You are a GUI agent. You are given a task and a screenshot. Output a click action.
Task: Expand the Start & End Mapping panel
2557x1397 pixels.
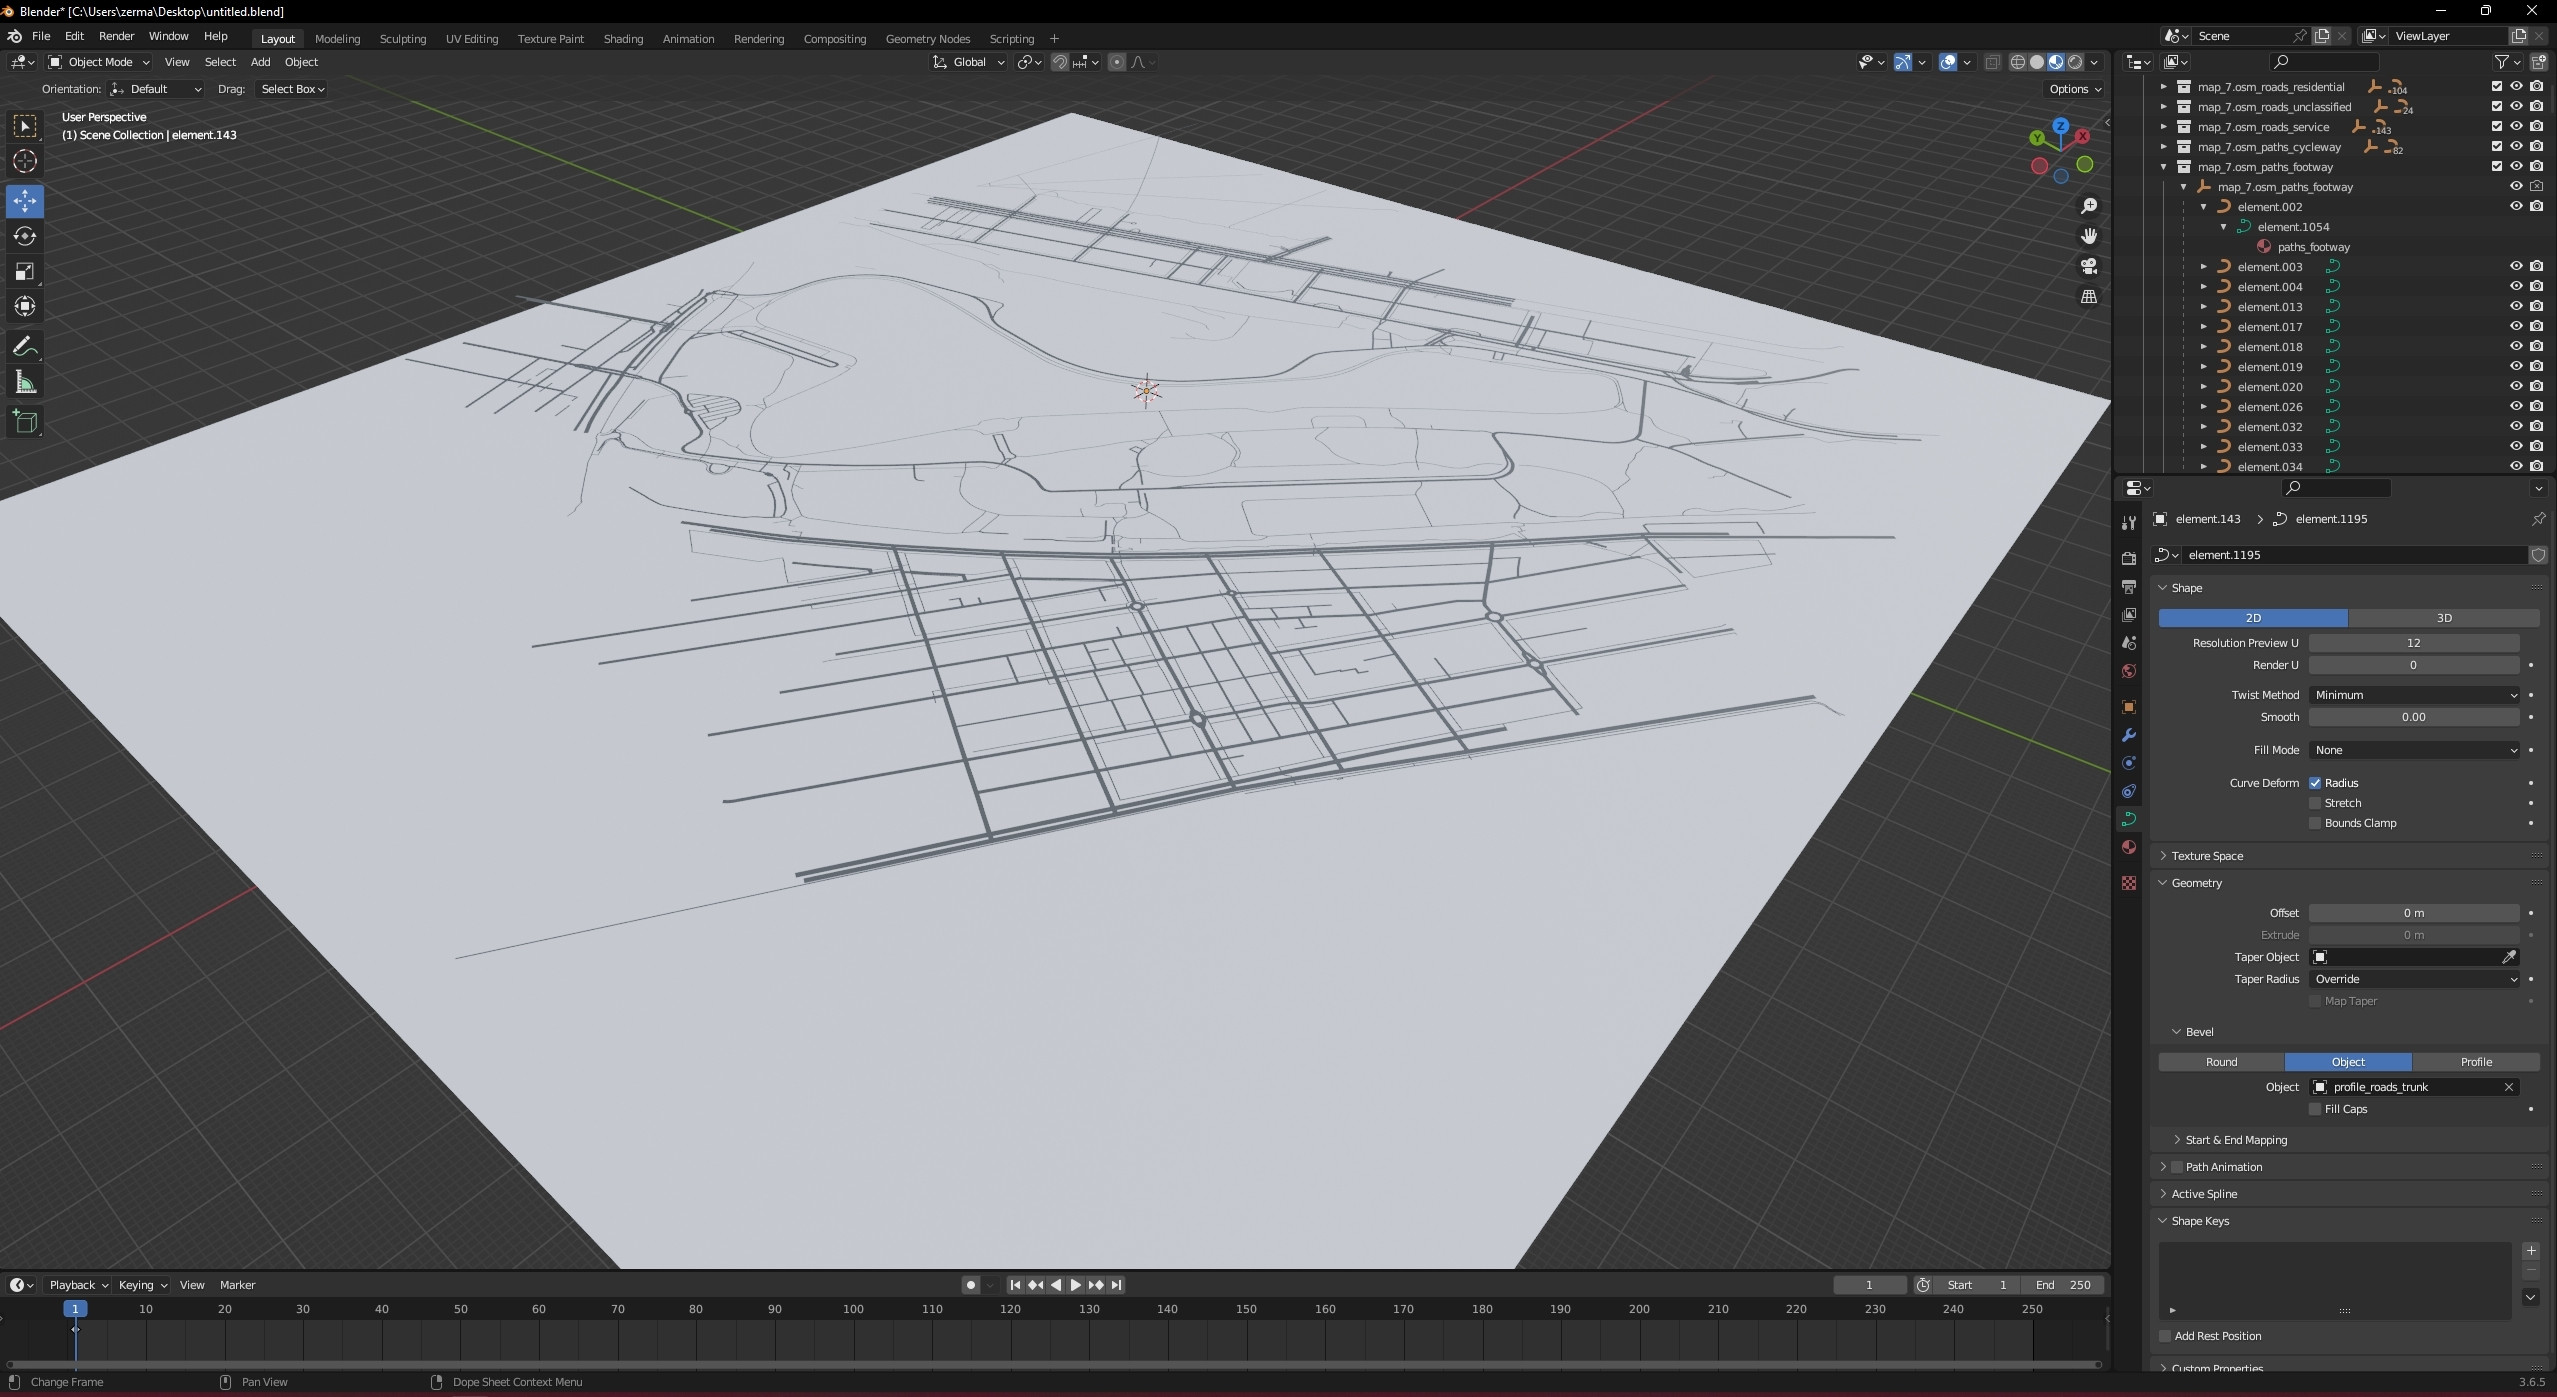point(2236,1140)
